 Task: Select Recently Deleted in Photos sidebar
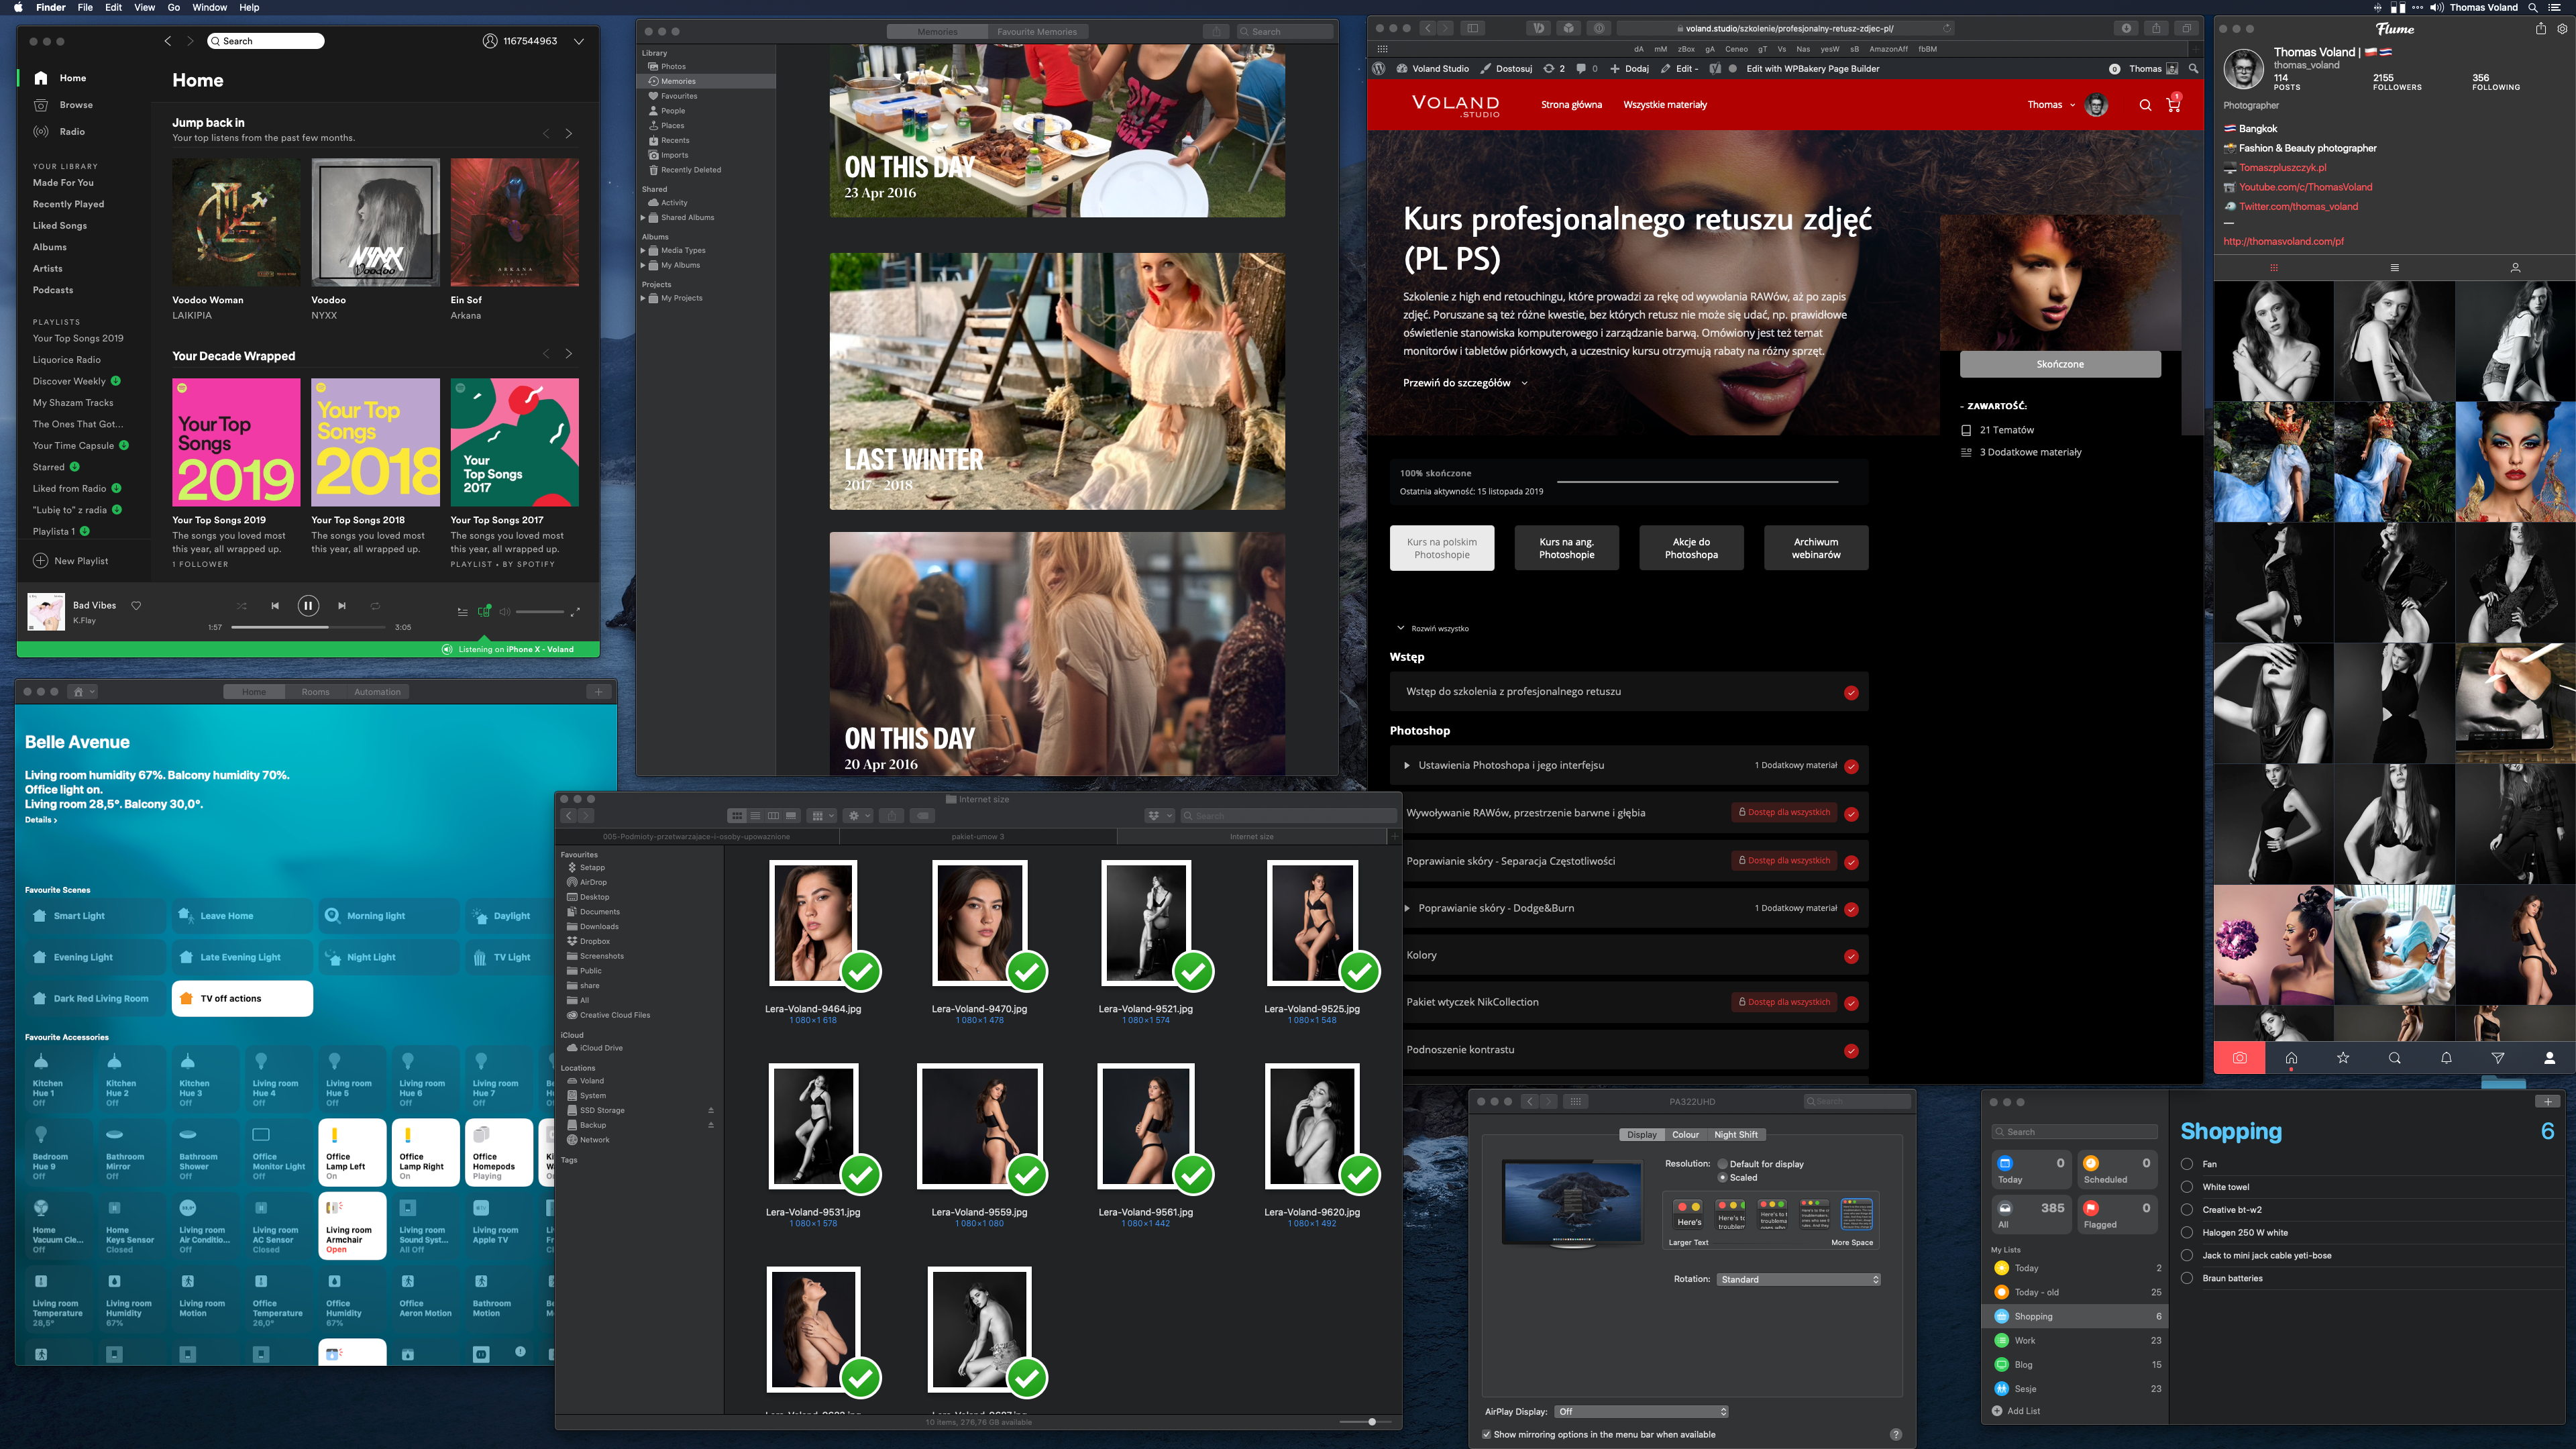[x=690, y=170]
